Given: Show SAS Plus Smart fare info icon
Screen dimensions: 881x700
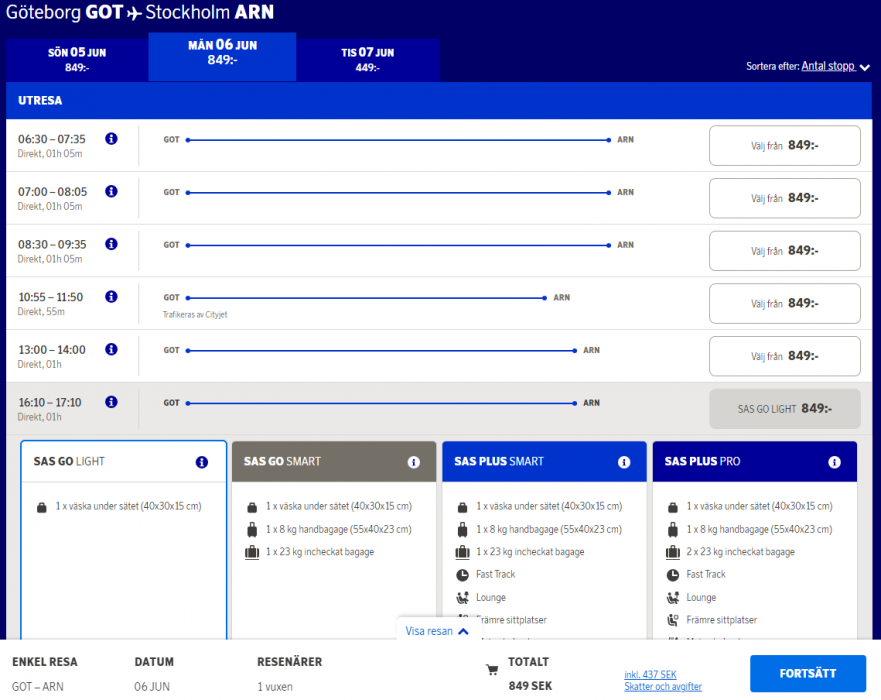Looking at the screenshot, I should point(624,462).
